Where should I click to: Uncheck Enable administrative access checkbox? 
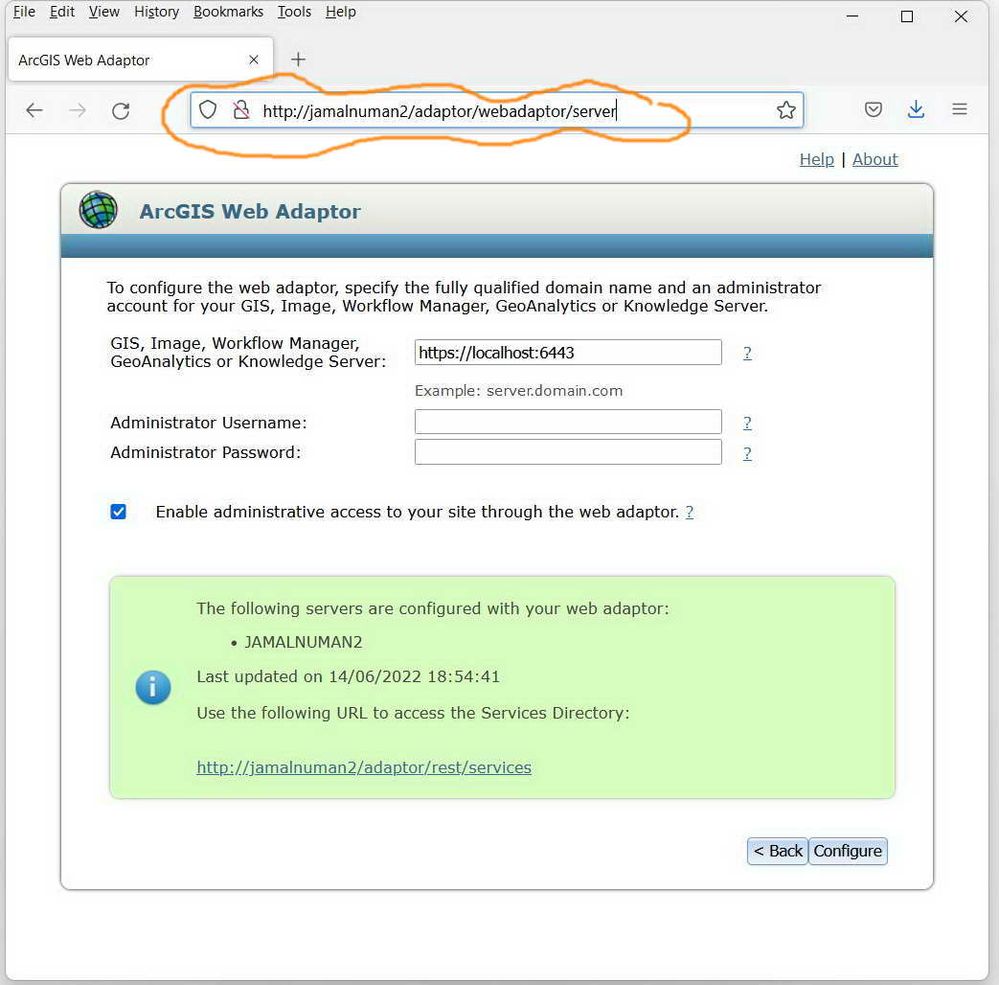click(x=118, y=512)
